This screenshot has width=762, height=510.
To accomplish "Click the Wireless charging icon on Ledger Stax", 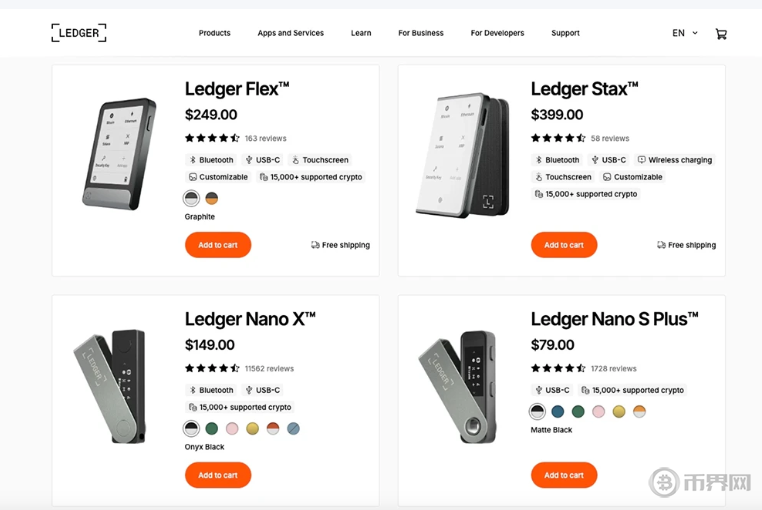I will click(x=642, y=160).
